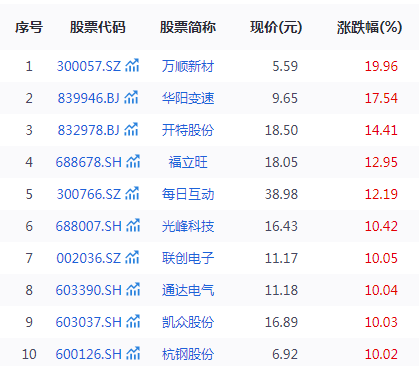Open the chart icon beside 600126.SH
The width and height of the screenshot is (419, 366).
[x=133, y=354]
